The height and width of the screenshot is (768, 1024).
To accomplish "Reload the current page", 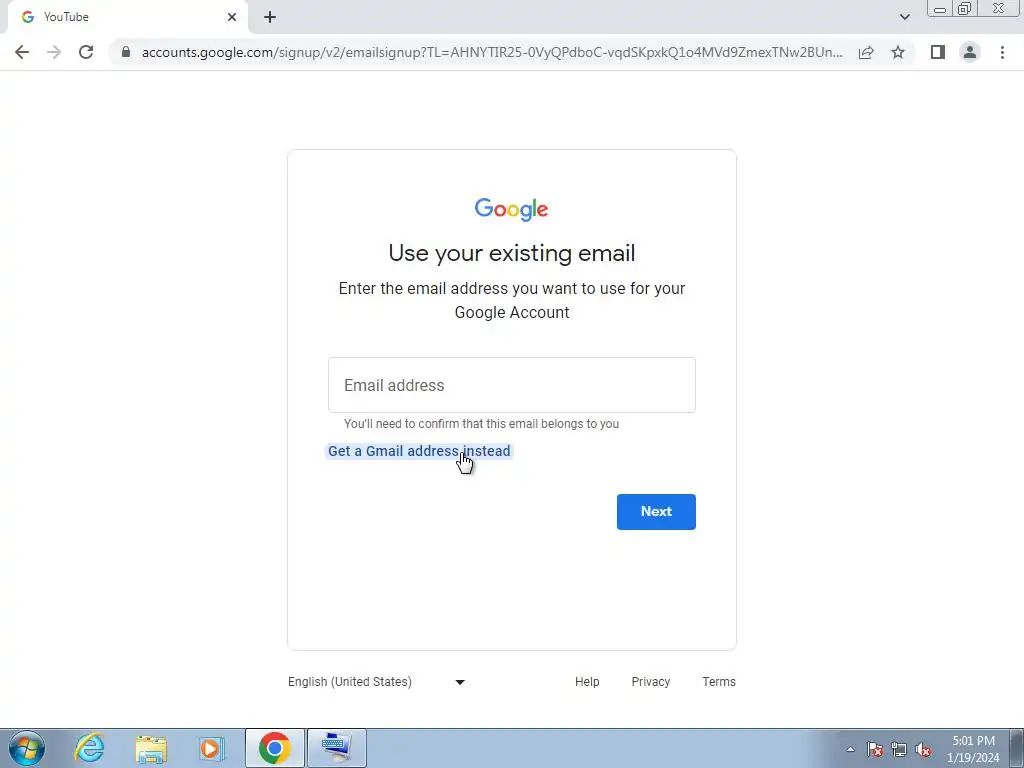I will click(86, 52).
